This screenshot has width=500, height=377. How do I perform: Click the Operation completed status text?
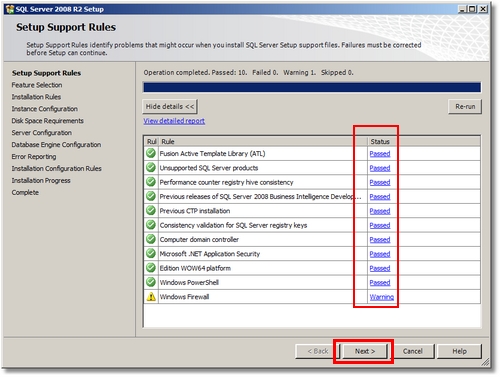248,73
